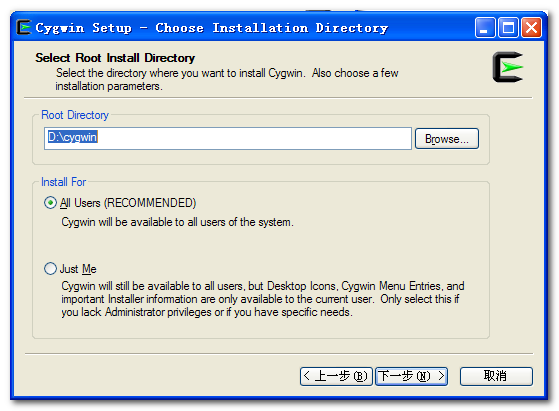The width and height of the screenshot is (559, 411).
Task: Click the 'Select Root Install Directory' heading
Action: (x=115, y=58)
